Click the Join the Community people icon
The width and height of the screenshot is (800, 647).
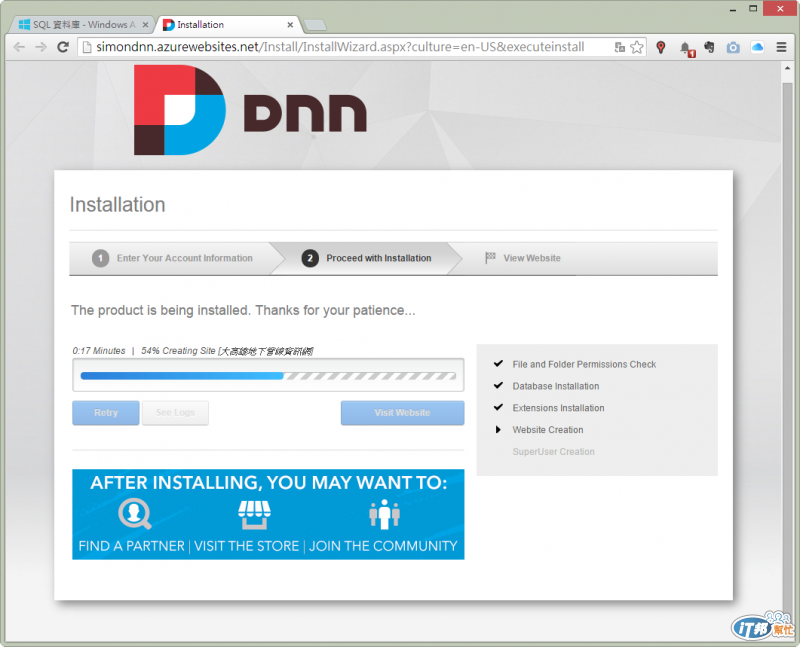click(384, 514)
